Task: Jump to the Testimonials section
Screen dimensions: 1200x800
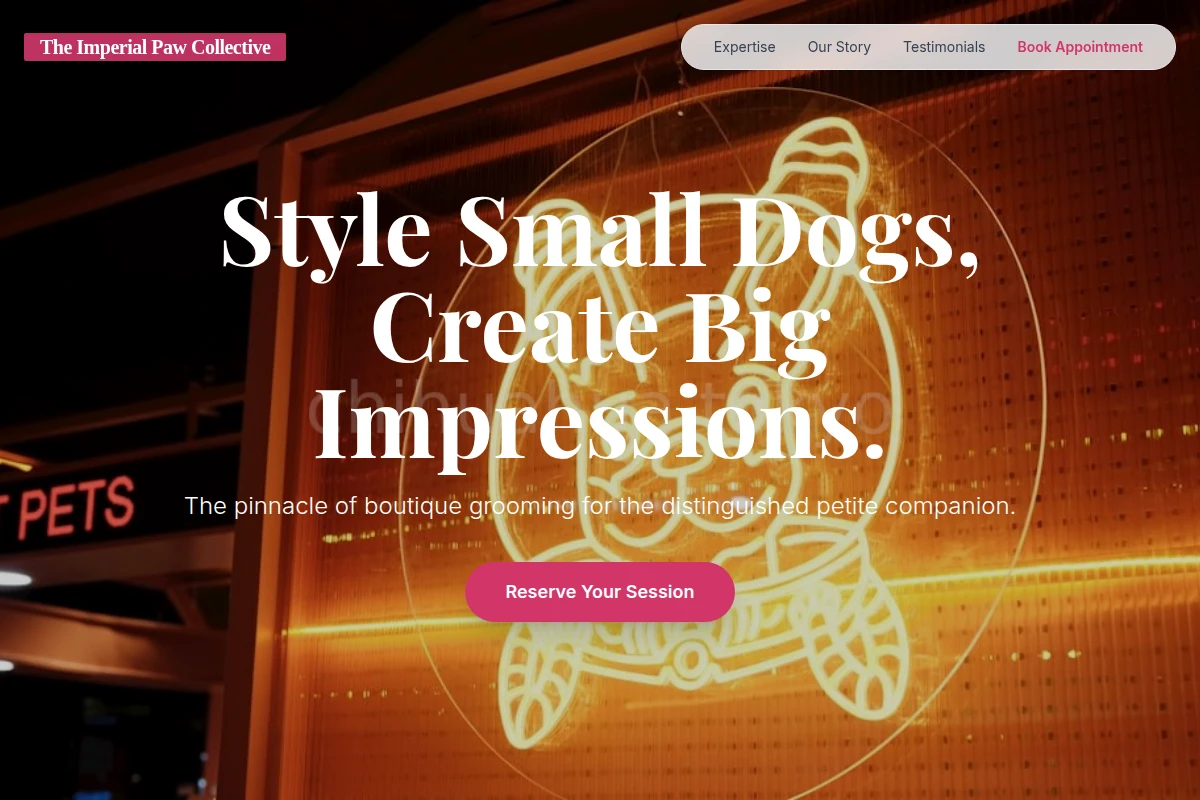Action: 944,47
